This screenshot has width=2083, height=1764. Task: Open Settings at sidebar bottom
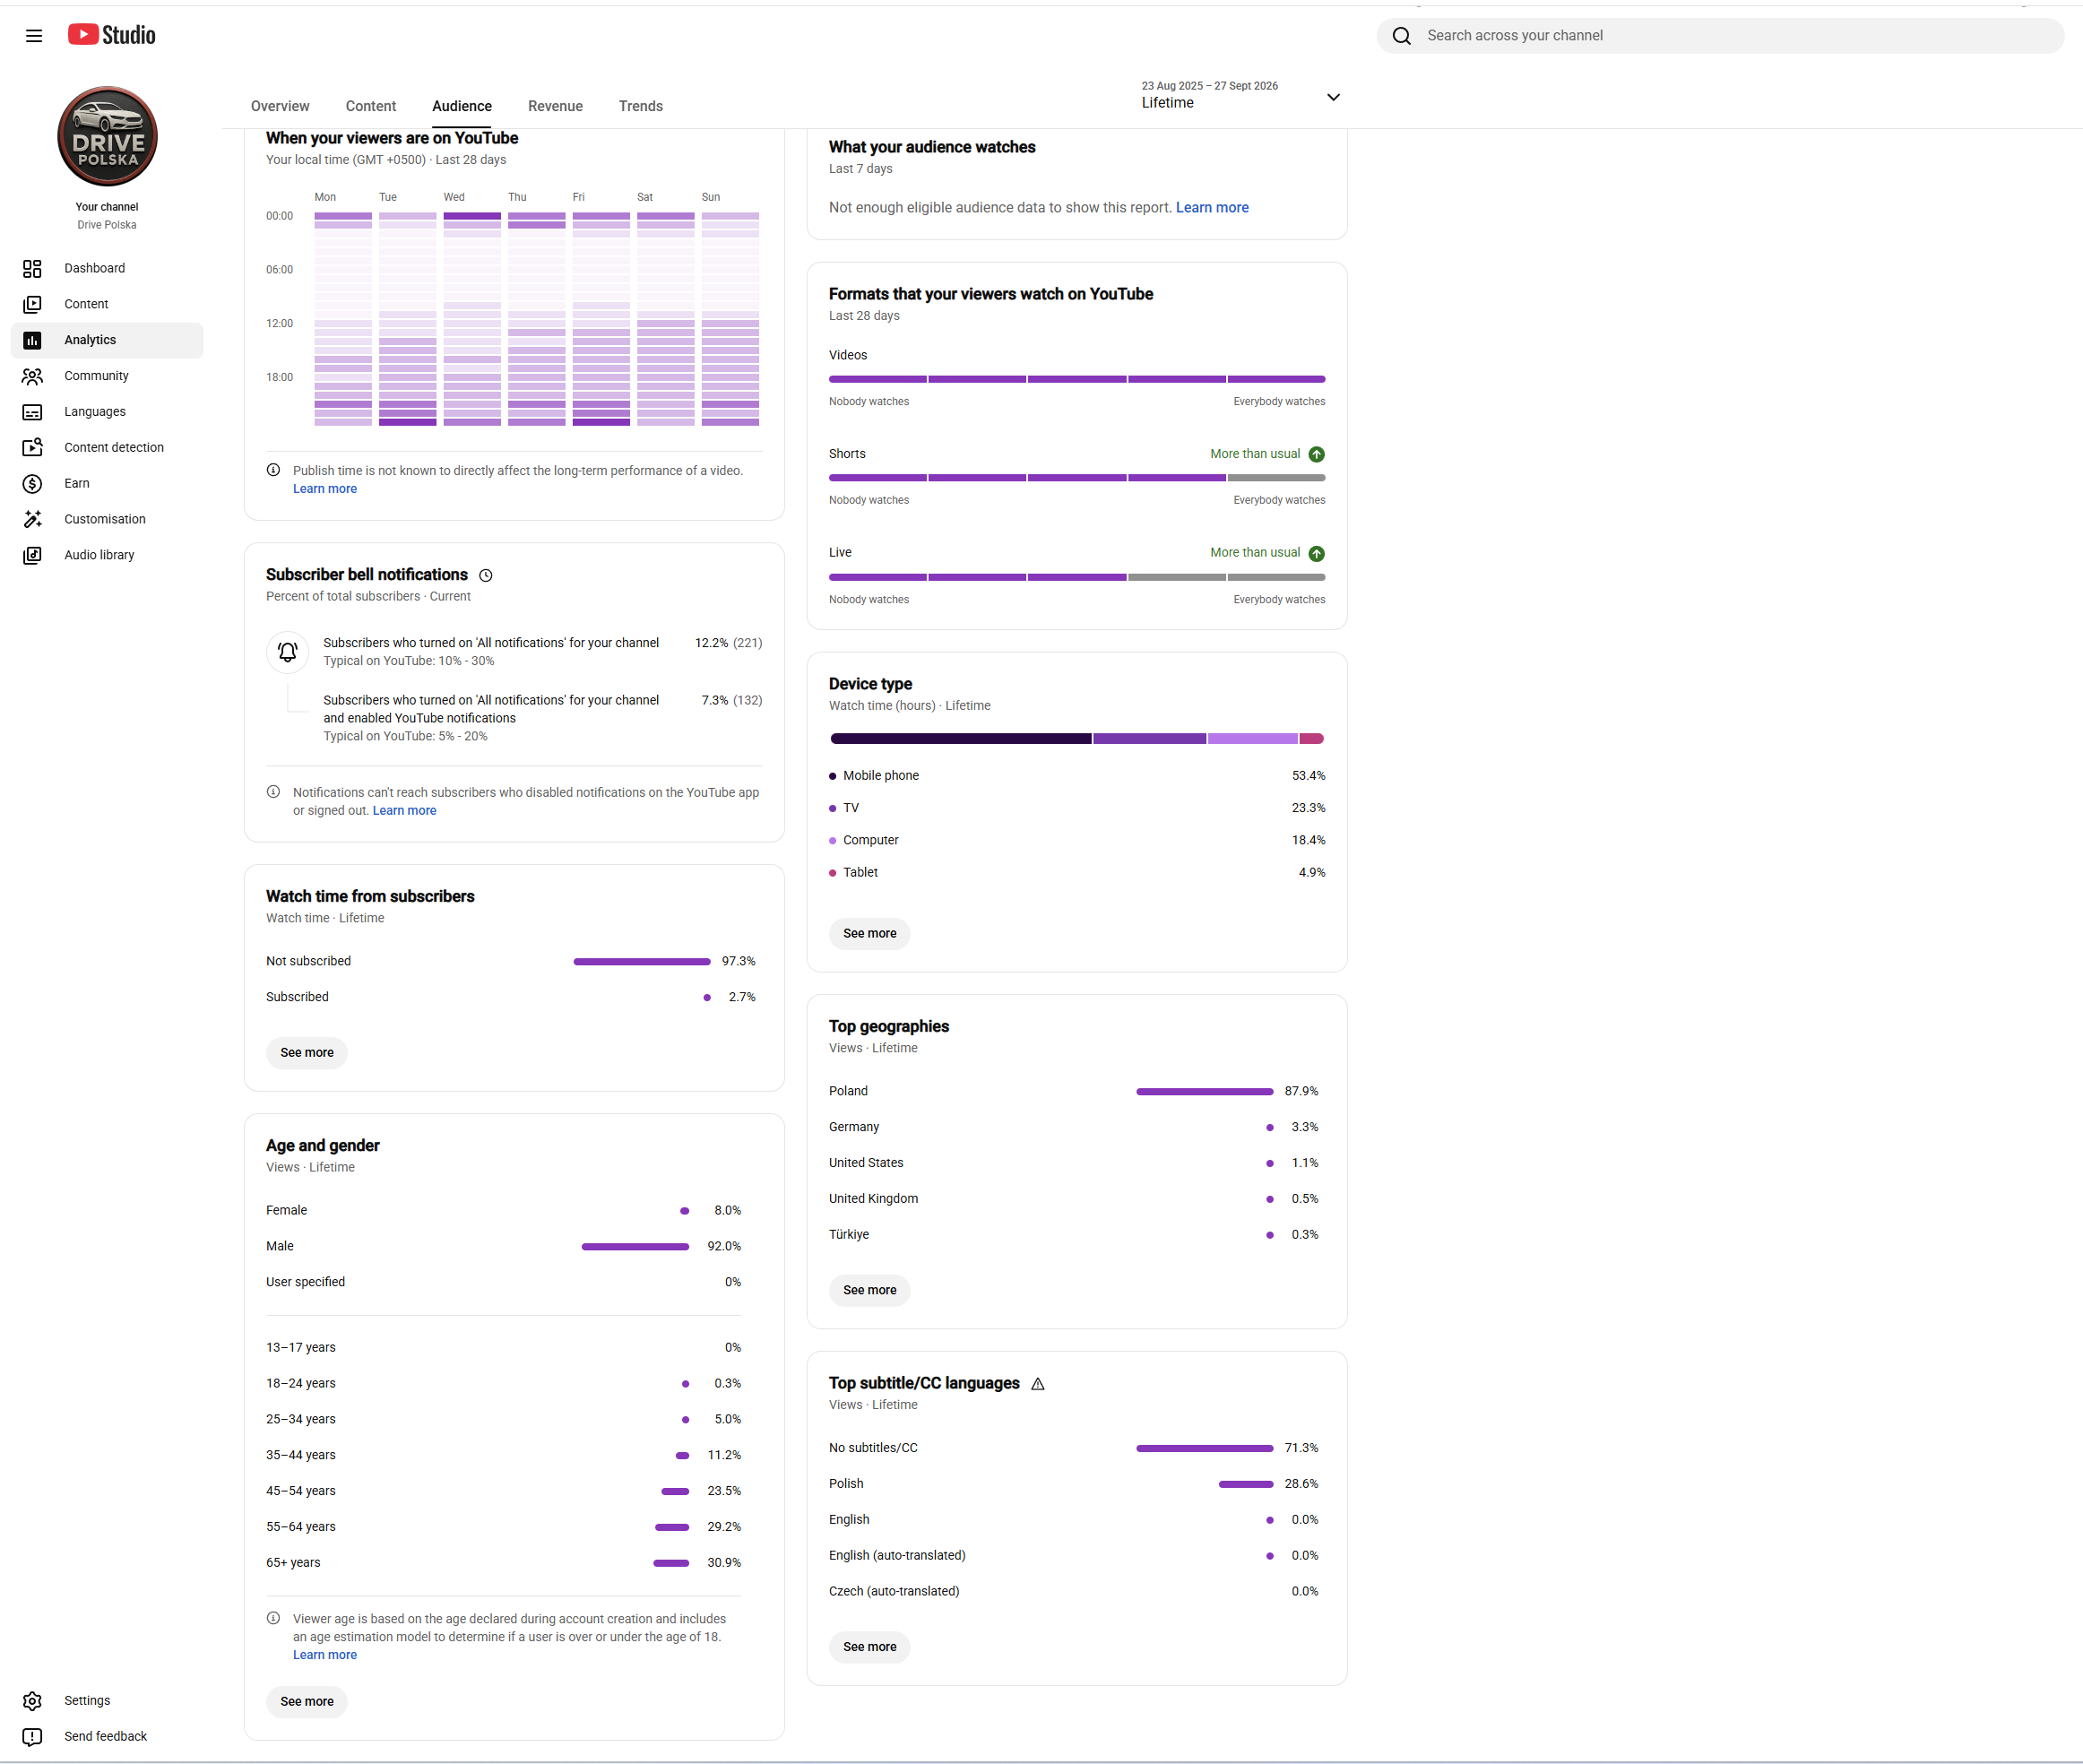click(107, 1701)
